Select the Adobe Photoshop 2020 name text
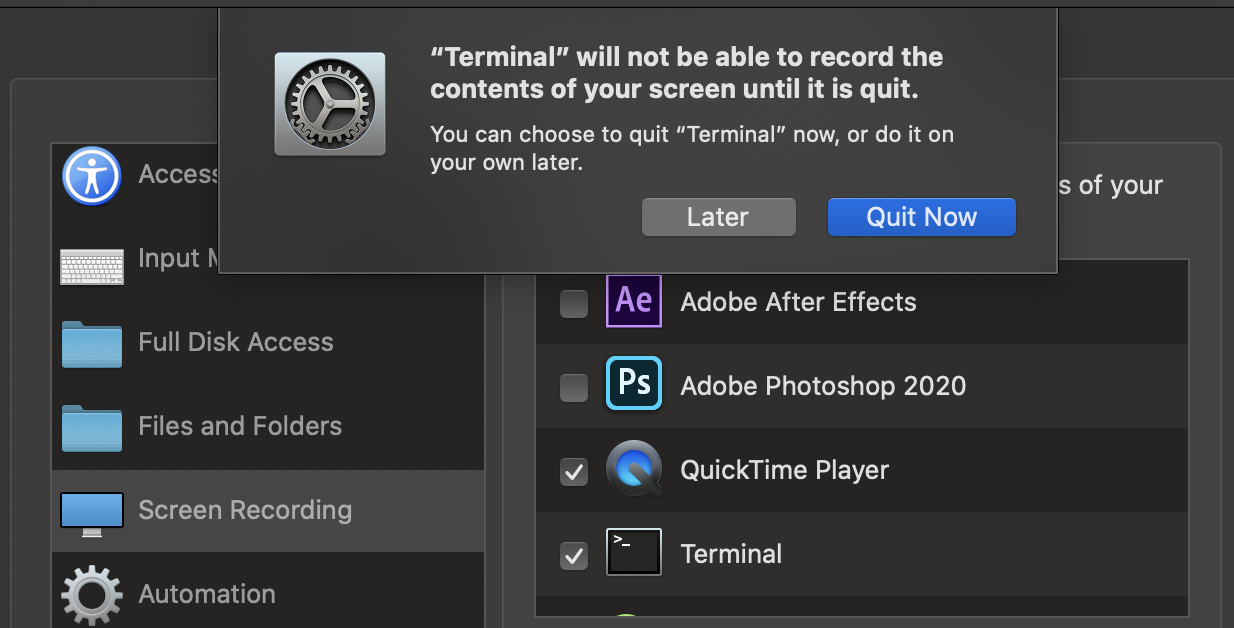 point(823,386)
